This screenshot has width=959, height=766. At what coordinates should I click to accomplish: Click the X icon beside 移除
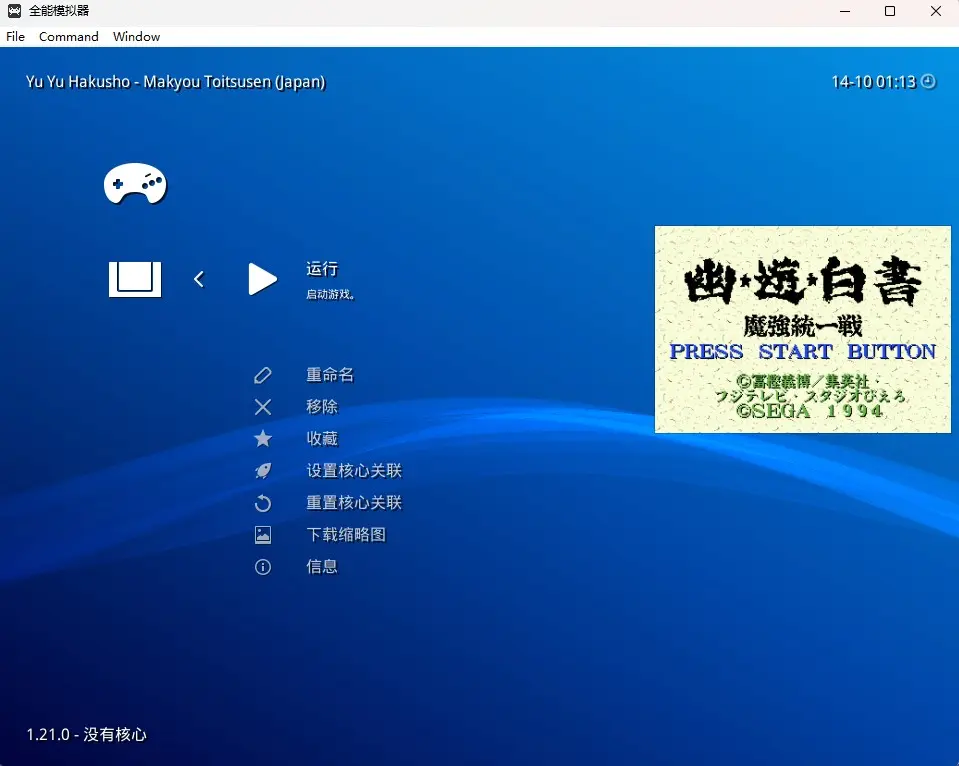[263, 407]
